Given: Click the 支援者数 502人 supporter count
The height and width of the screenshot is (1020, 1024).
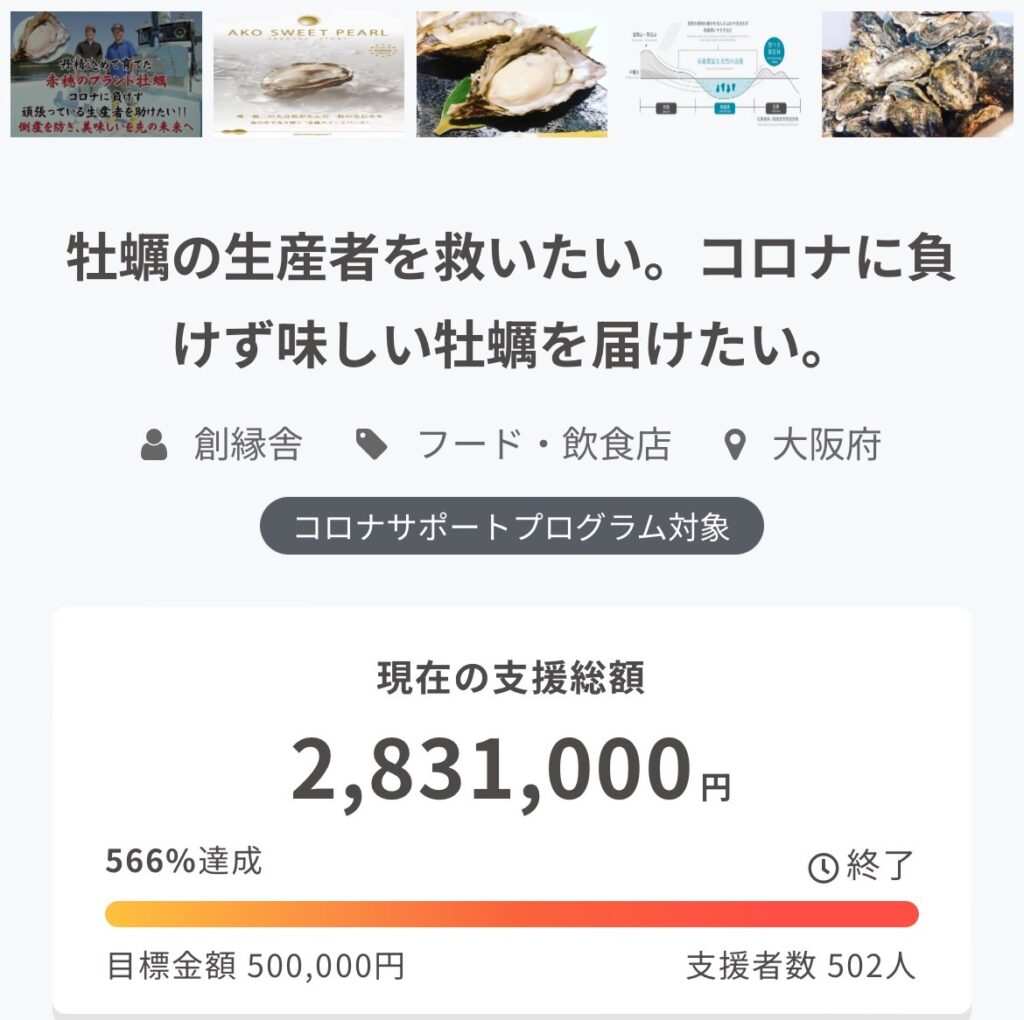Looking at the screenshot, I should 800,966.
